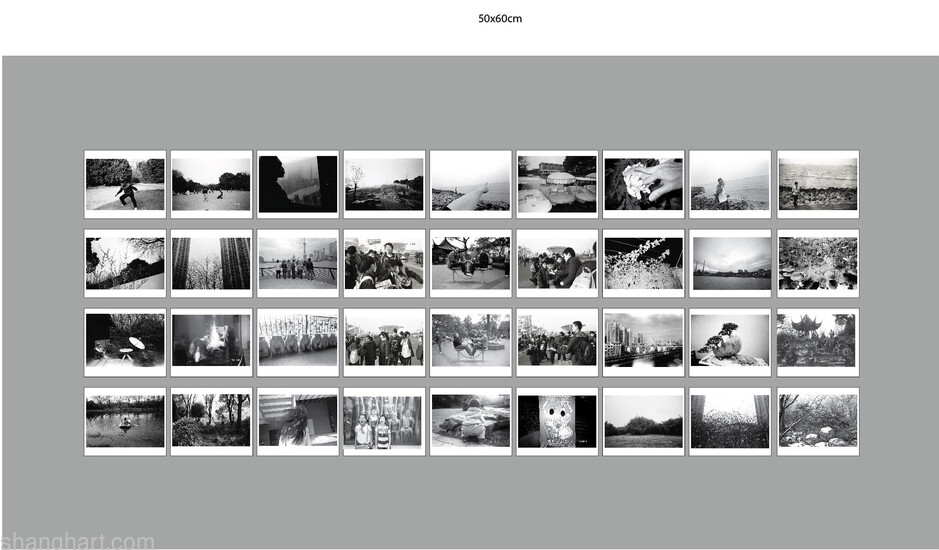
Task: Open the row of elephant statues photo
Action: click(x=298, y=342)
